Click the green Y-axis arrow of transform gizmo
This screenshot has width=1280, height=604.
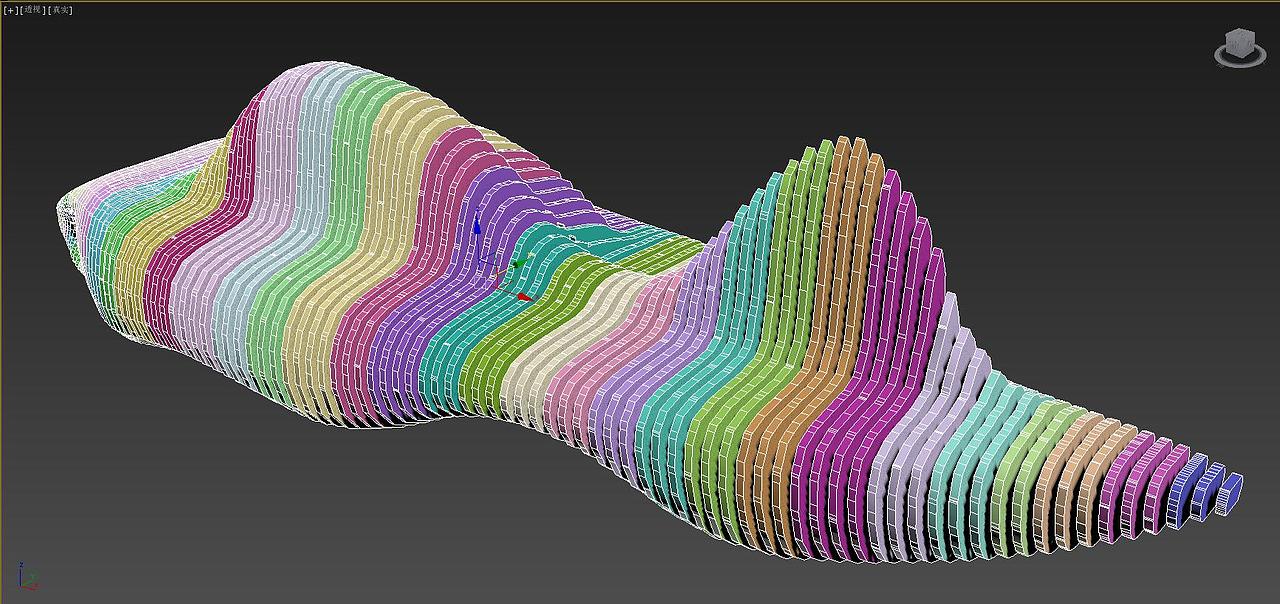click(520, 263)
